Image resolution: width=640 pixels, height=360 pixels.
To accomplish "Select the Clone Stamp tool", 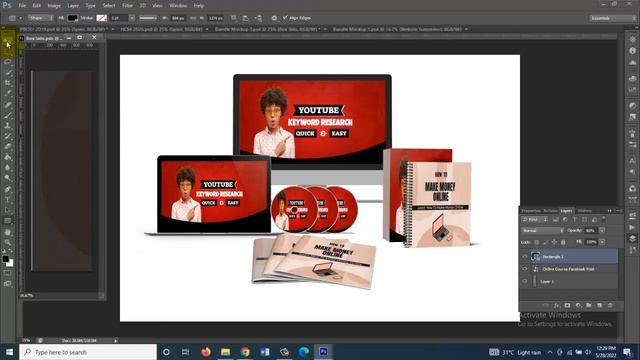I will (8, 126).
